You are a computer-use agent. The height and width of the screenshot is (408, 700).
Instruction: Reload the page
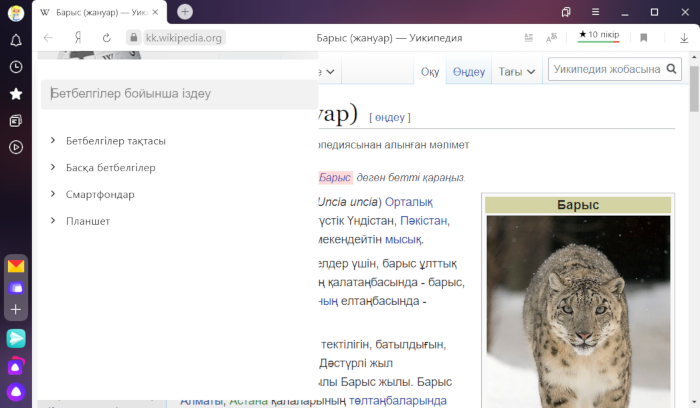pyautogui.click(x=106, y=38)
